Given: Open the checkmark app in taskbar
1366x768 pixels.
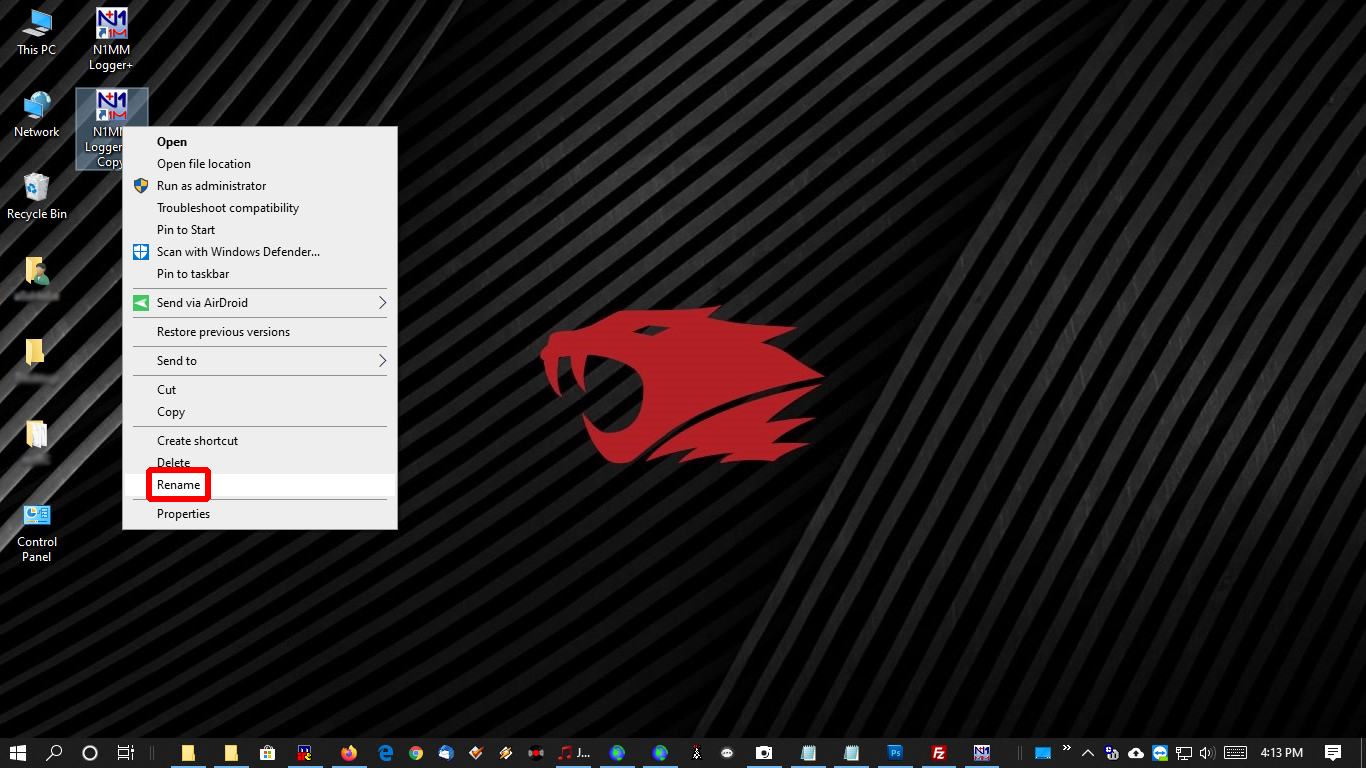Looking at the screenshot, I should tap(476, 753).
